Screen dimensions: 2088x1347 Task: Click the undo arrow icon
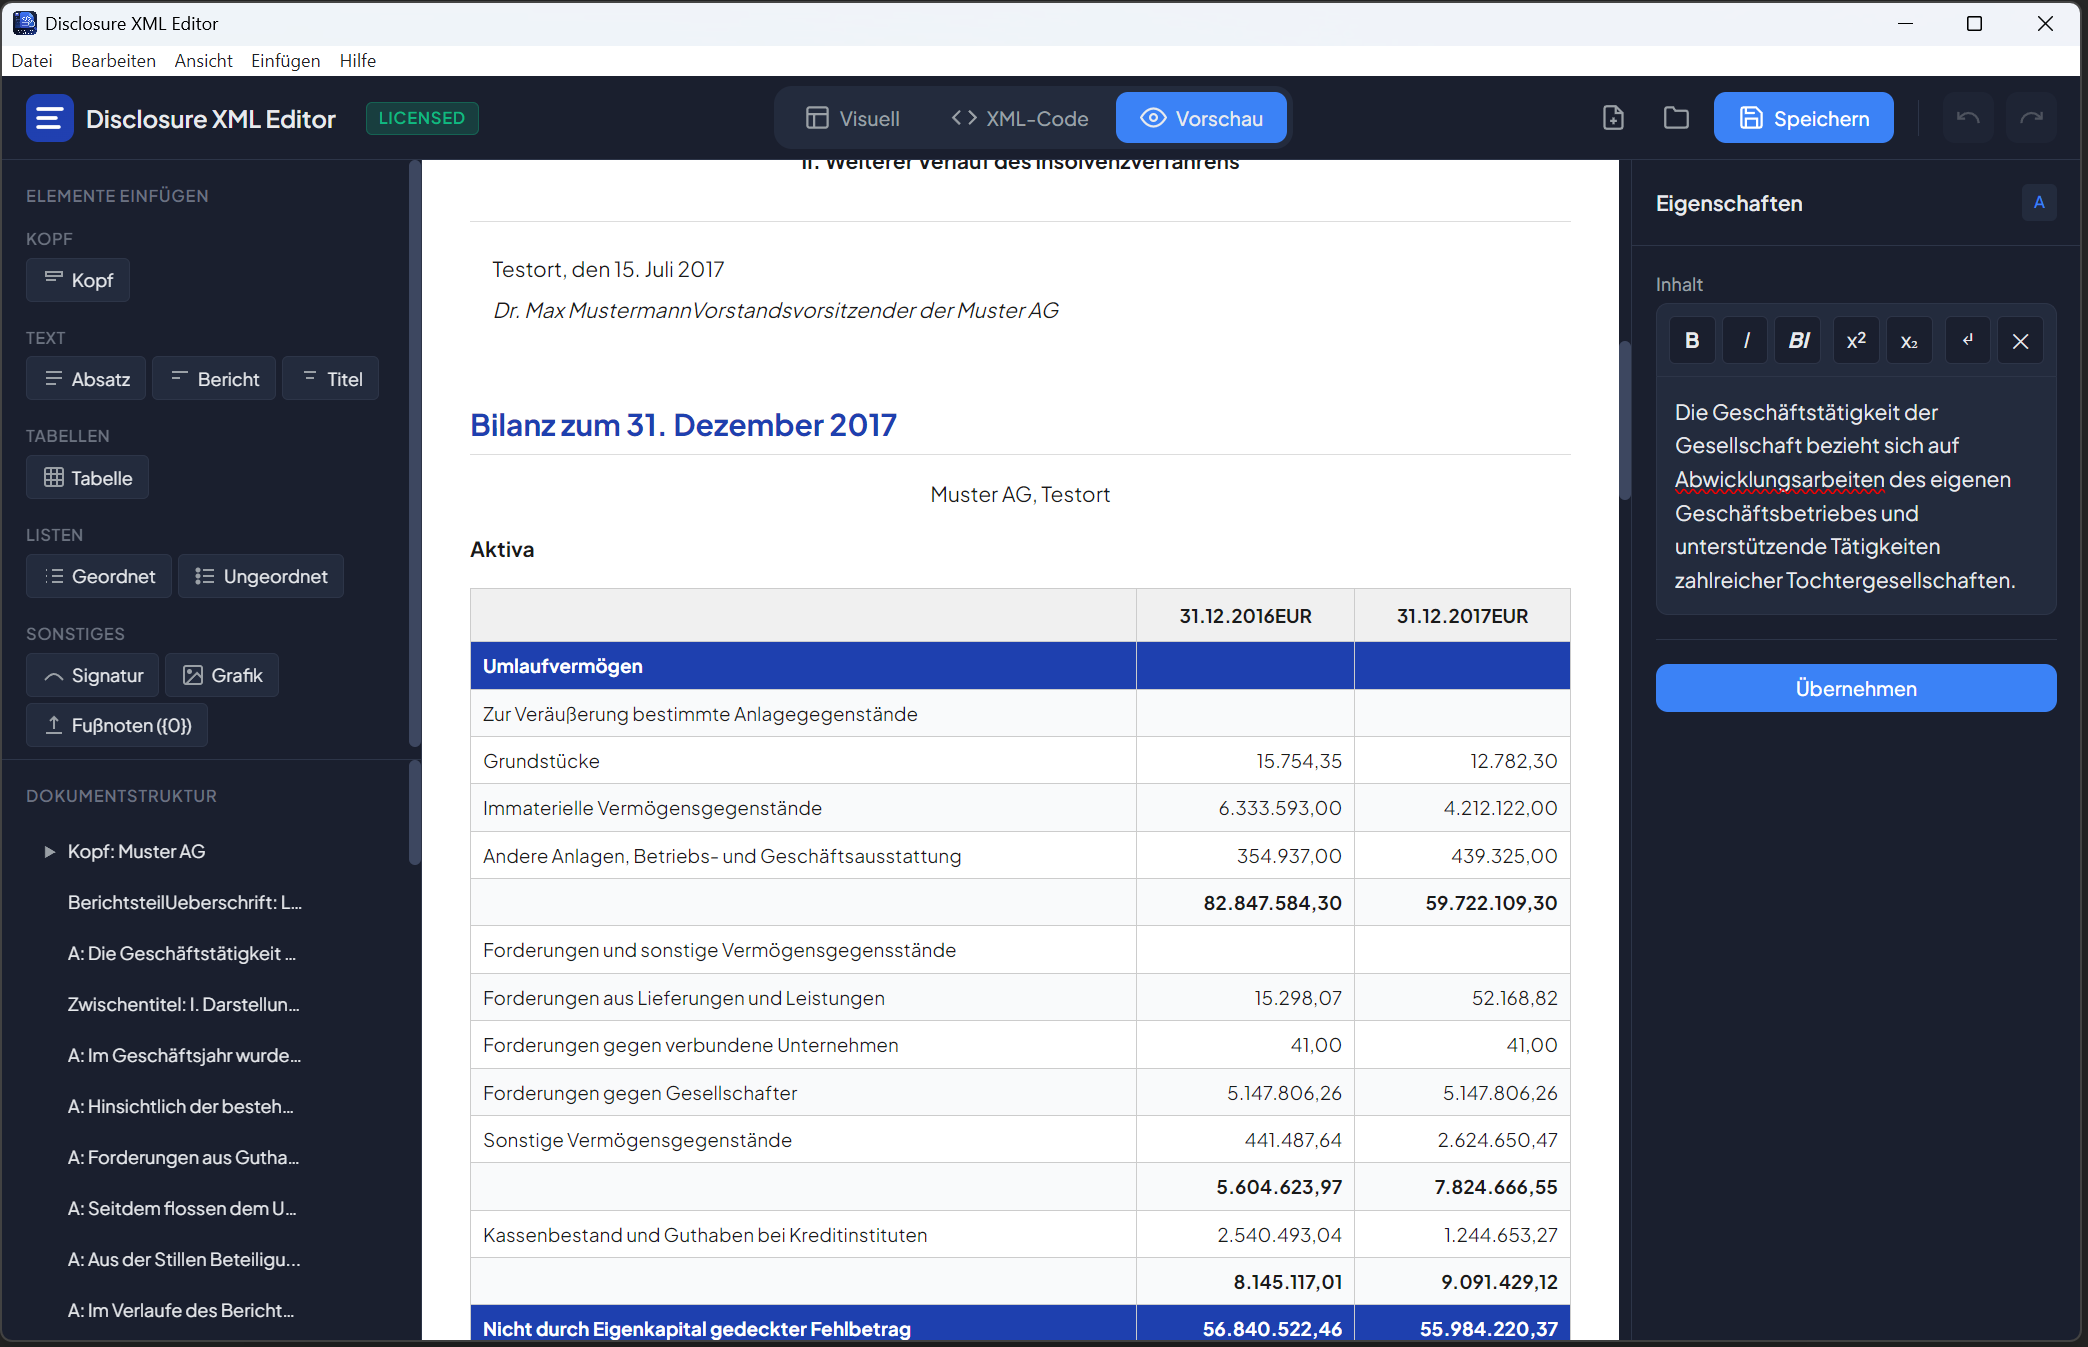click(x=1967, y=118)
